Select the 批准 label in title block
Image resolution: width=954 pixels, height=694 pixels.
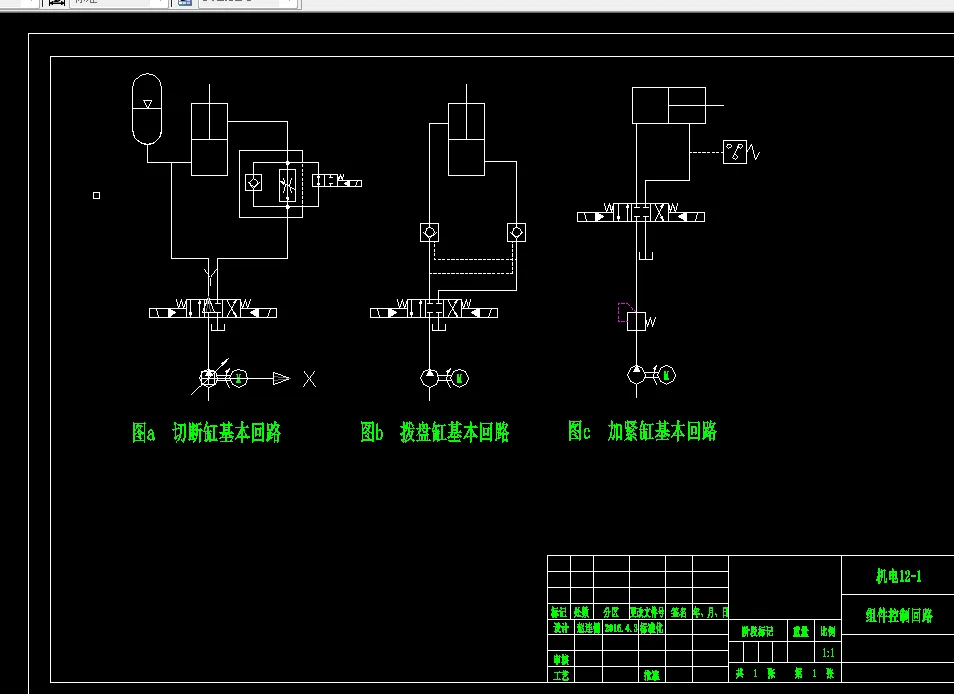(652, 675)
